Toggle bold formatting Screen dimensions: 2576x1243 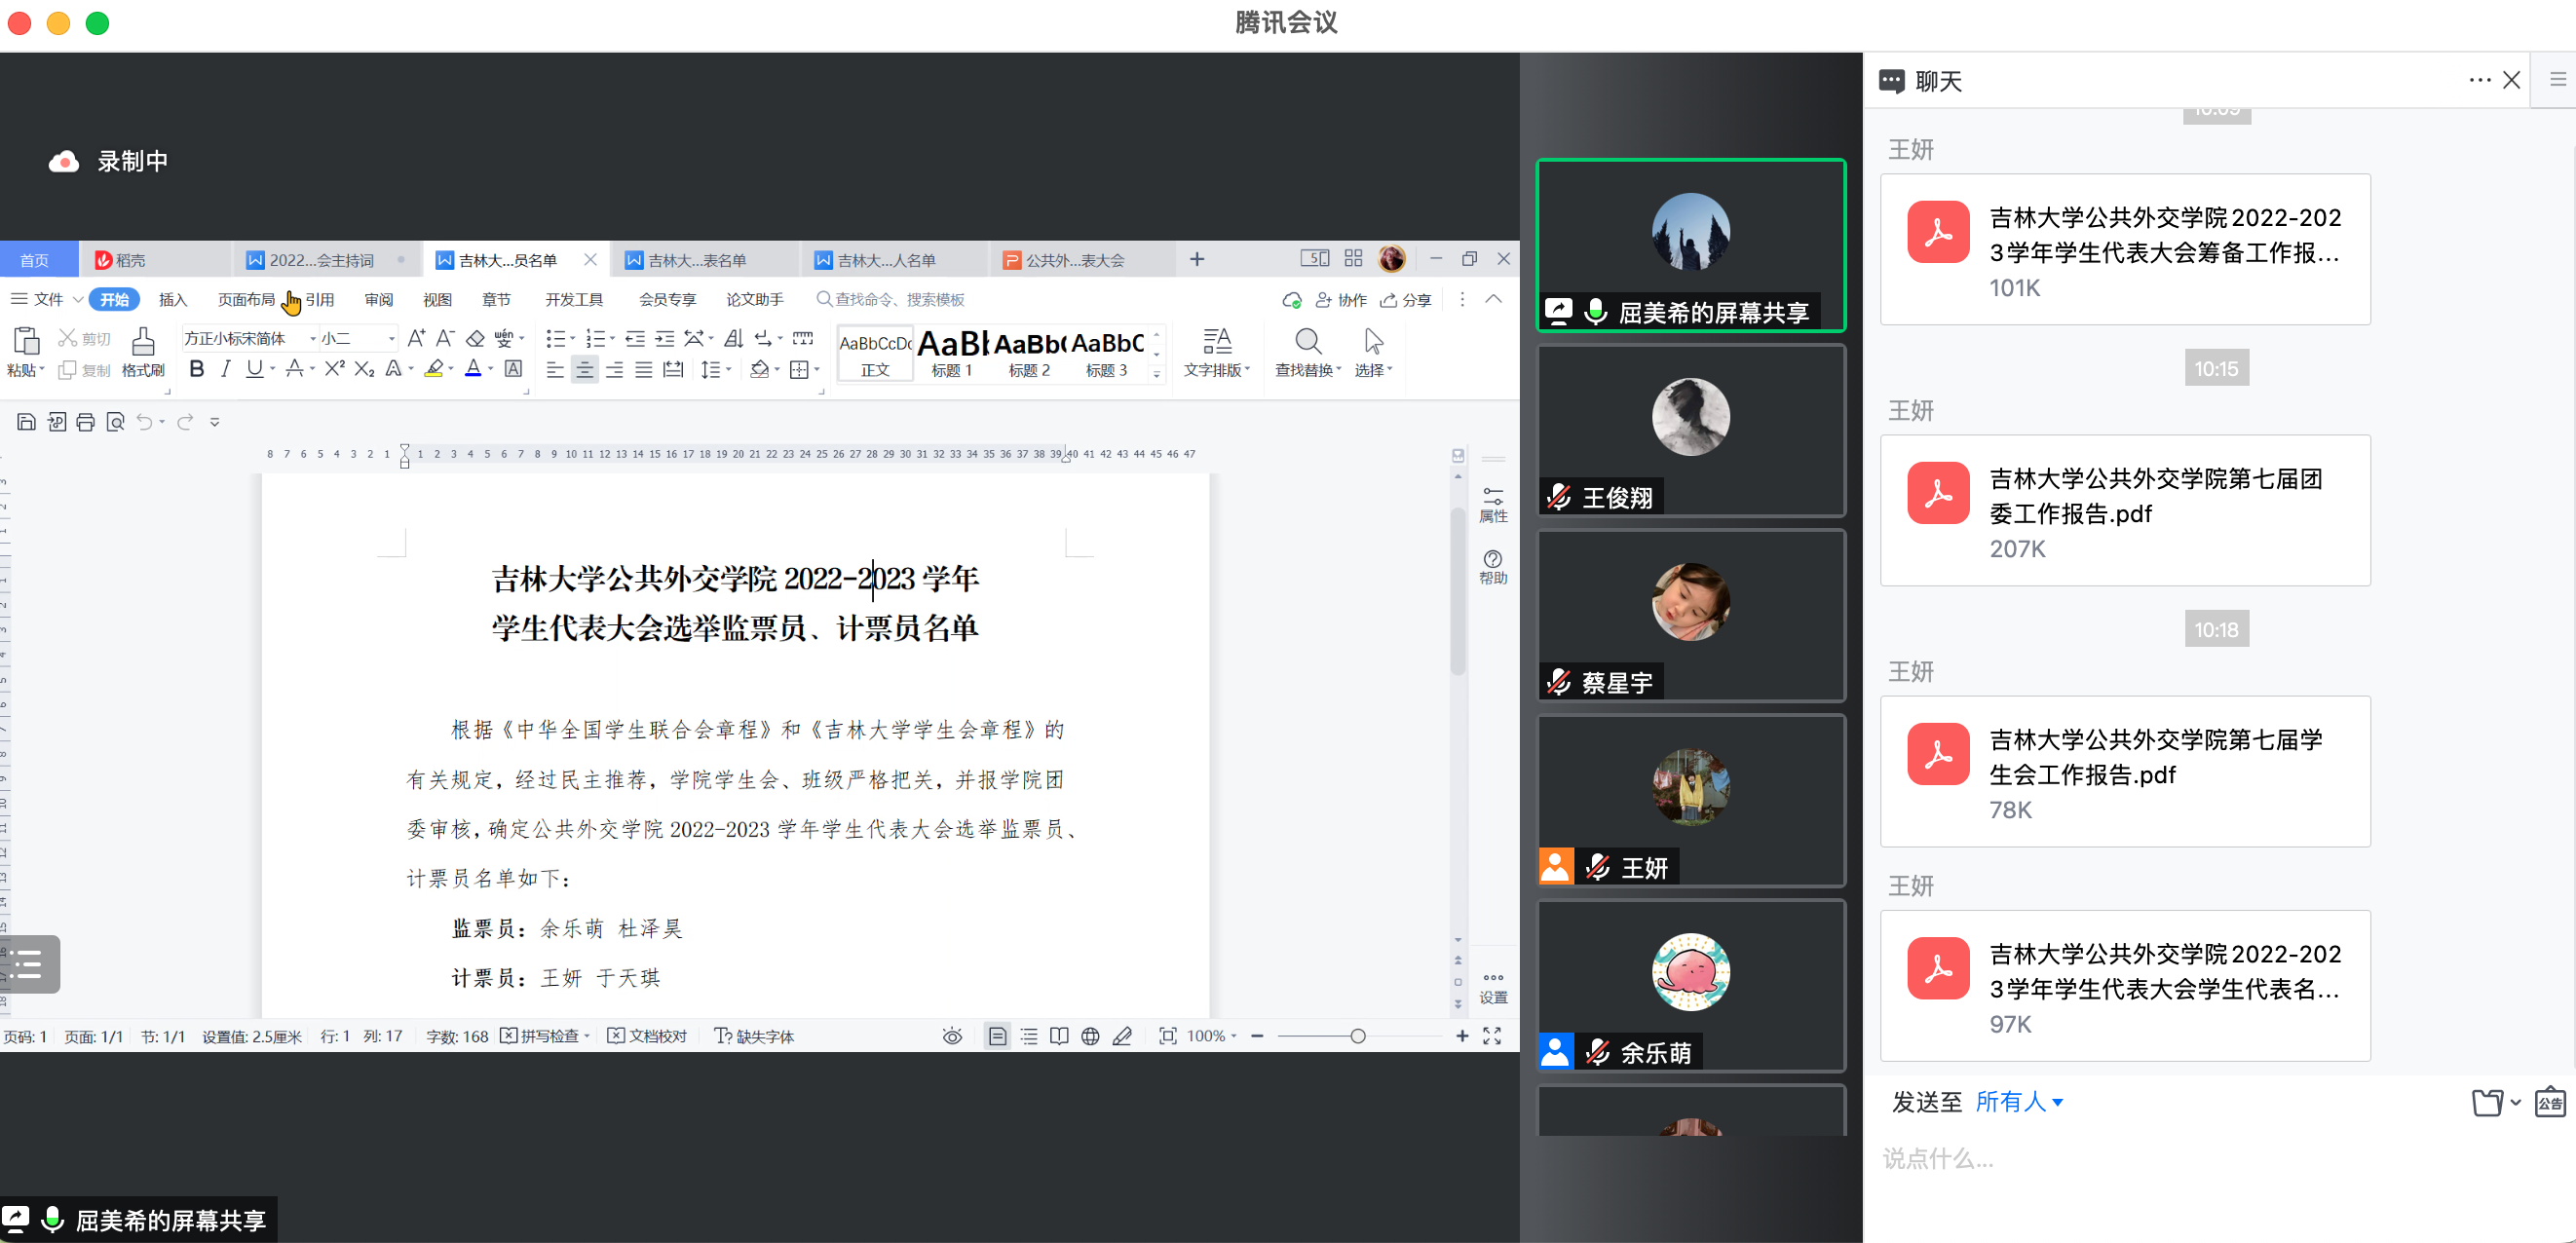pyautogui.click(x=196, y=369)
